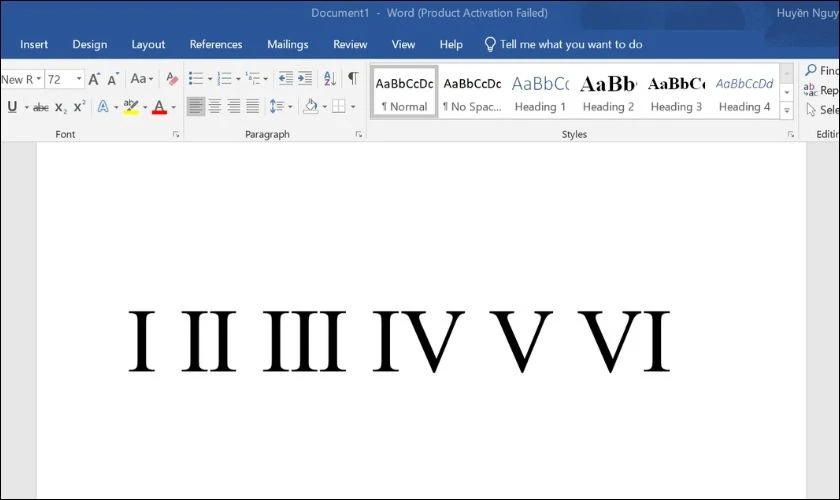Screen dimensions: 840x500
Task: Switch to the Layout tab
Action: coord(148,44)
